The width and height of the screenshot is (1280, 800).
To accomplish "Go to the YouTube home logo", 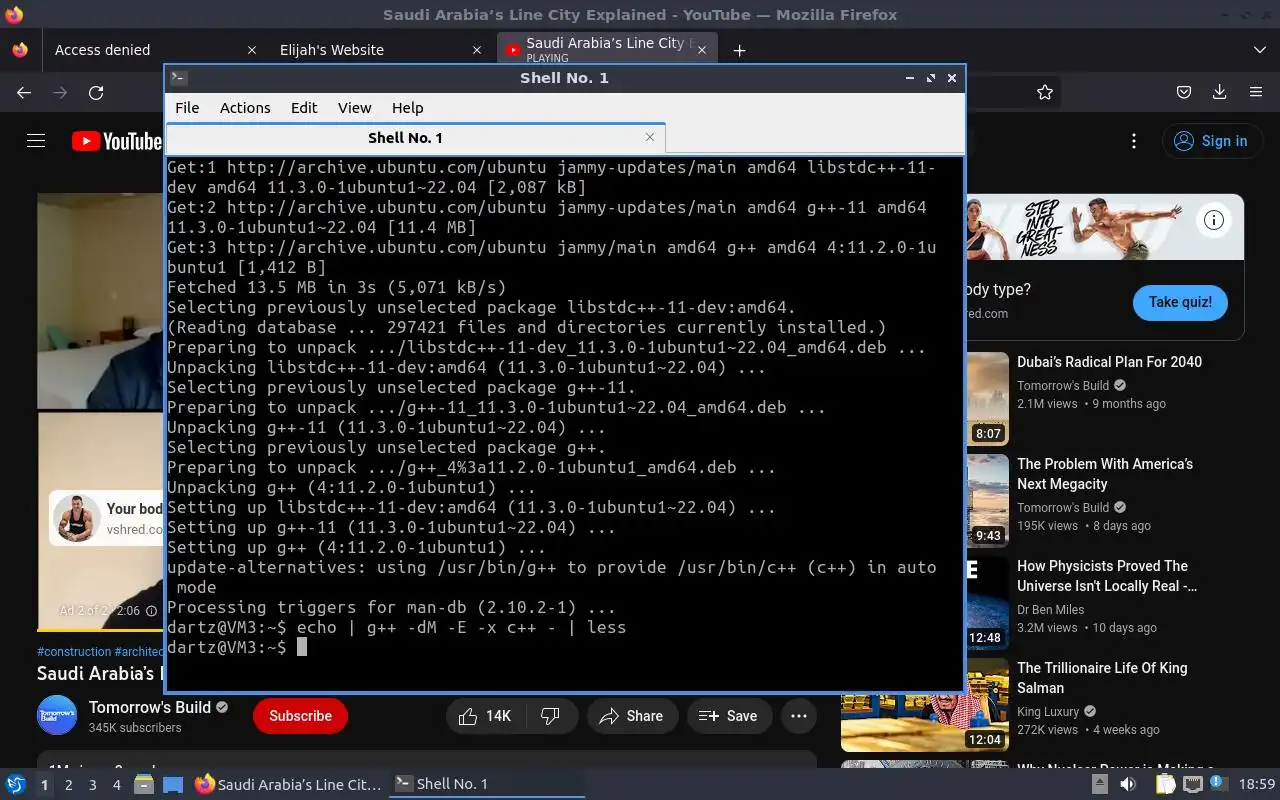I will [116, 141].
